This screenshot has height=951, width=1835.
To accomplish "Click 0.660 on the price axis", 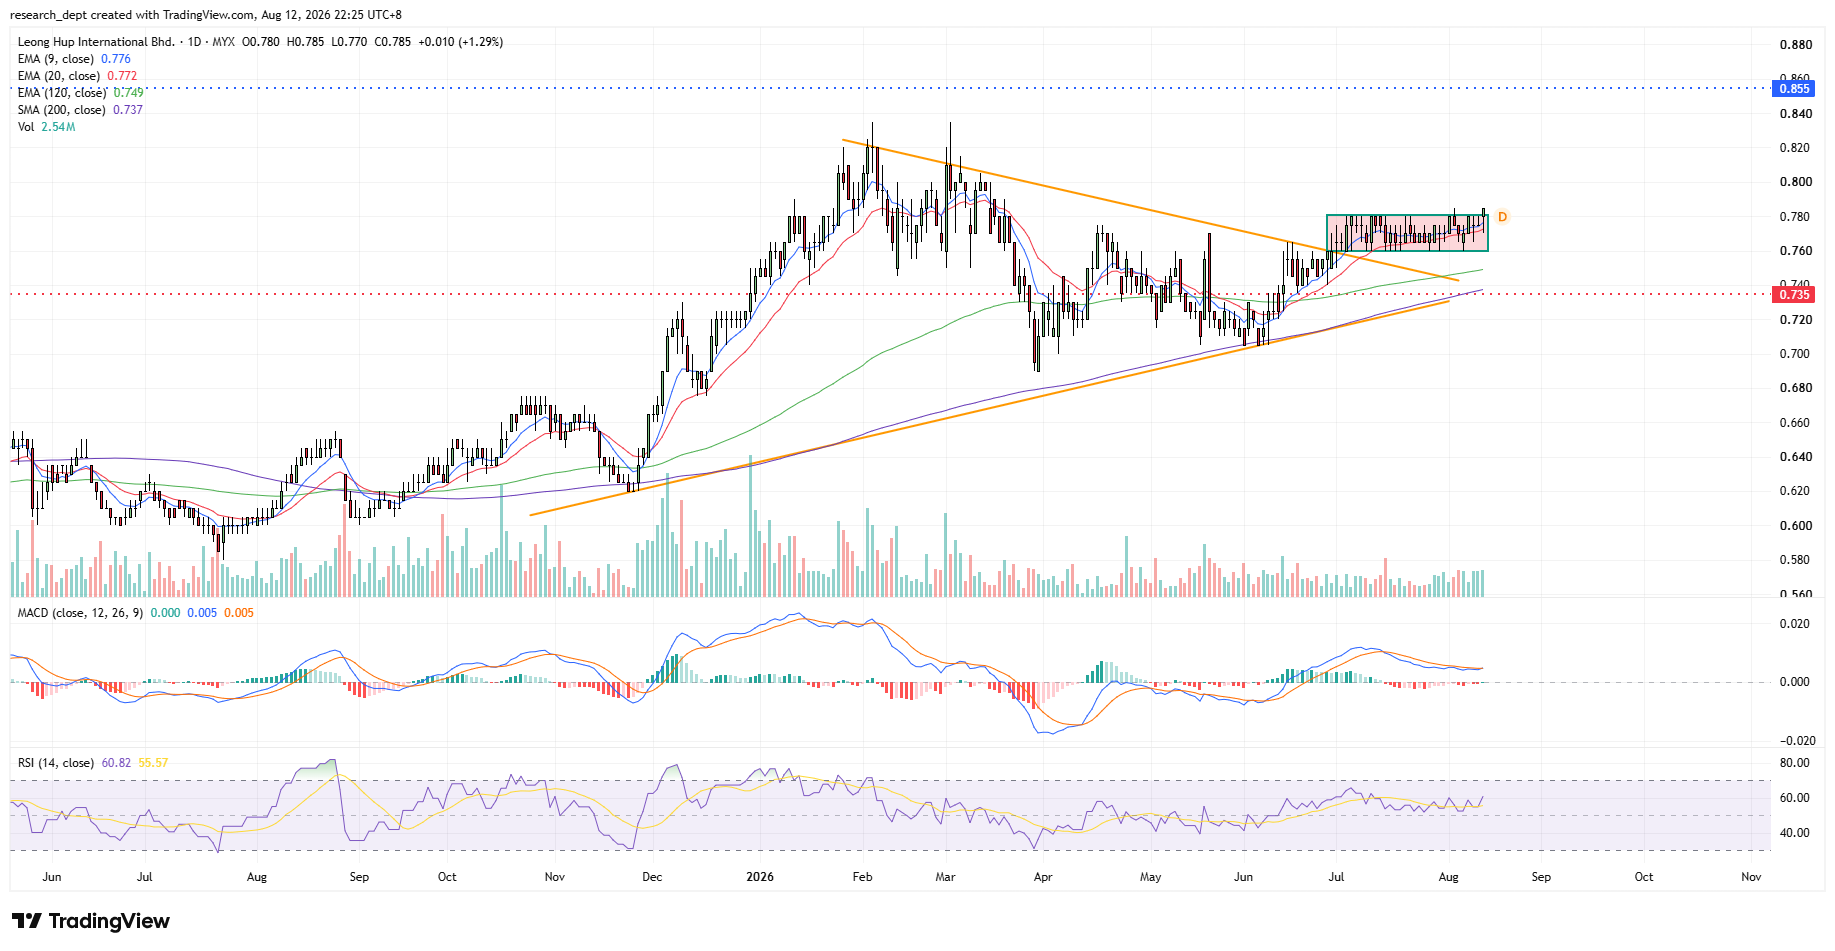I will click(x=1796, y=423).
